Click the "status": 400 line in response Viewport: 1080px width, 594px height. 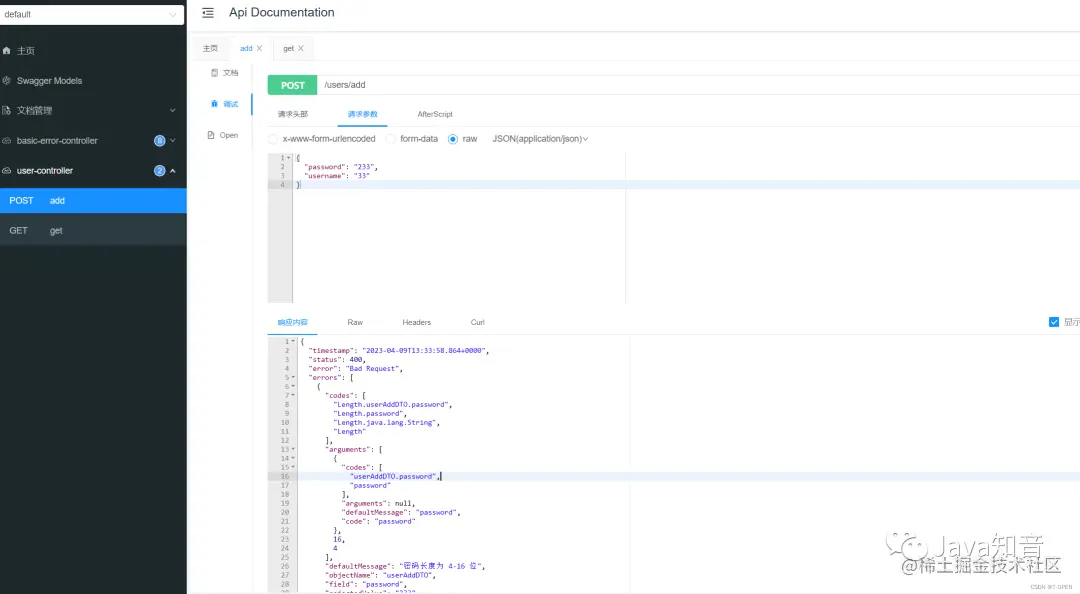click(337, 360)
